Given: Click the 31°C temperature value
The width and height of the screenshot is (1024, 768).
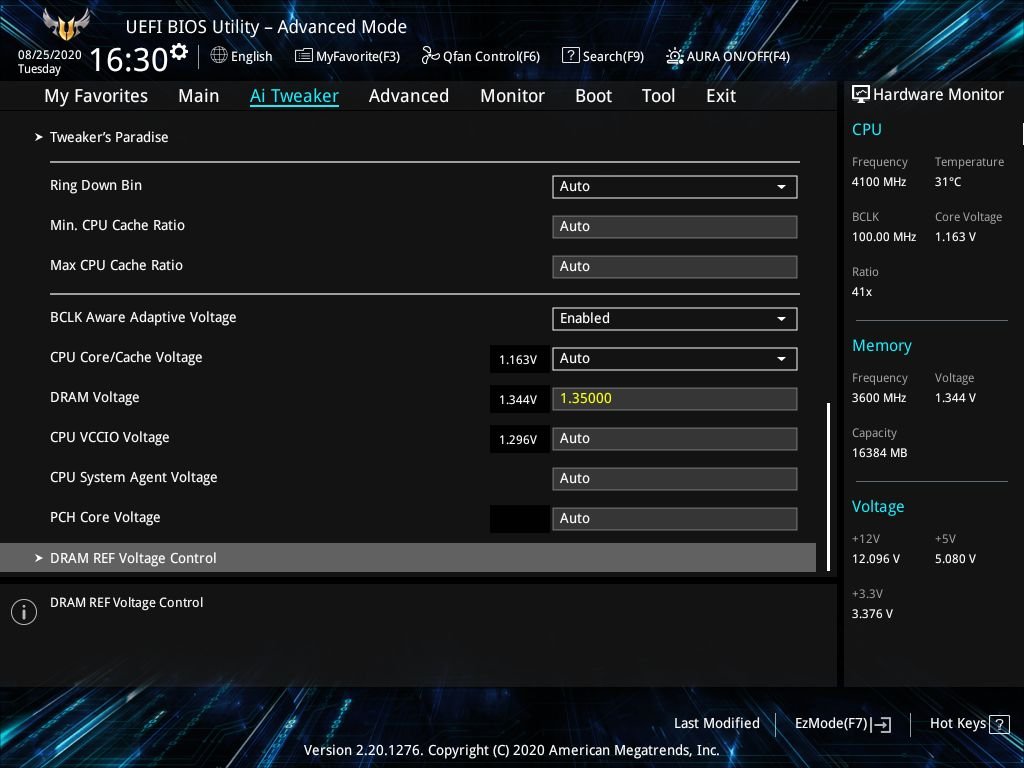Looking at the screenshot, I should coord(948,182).
